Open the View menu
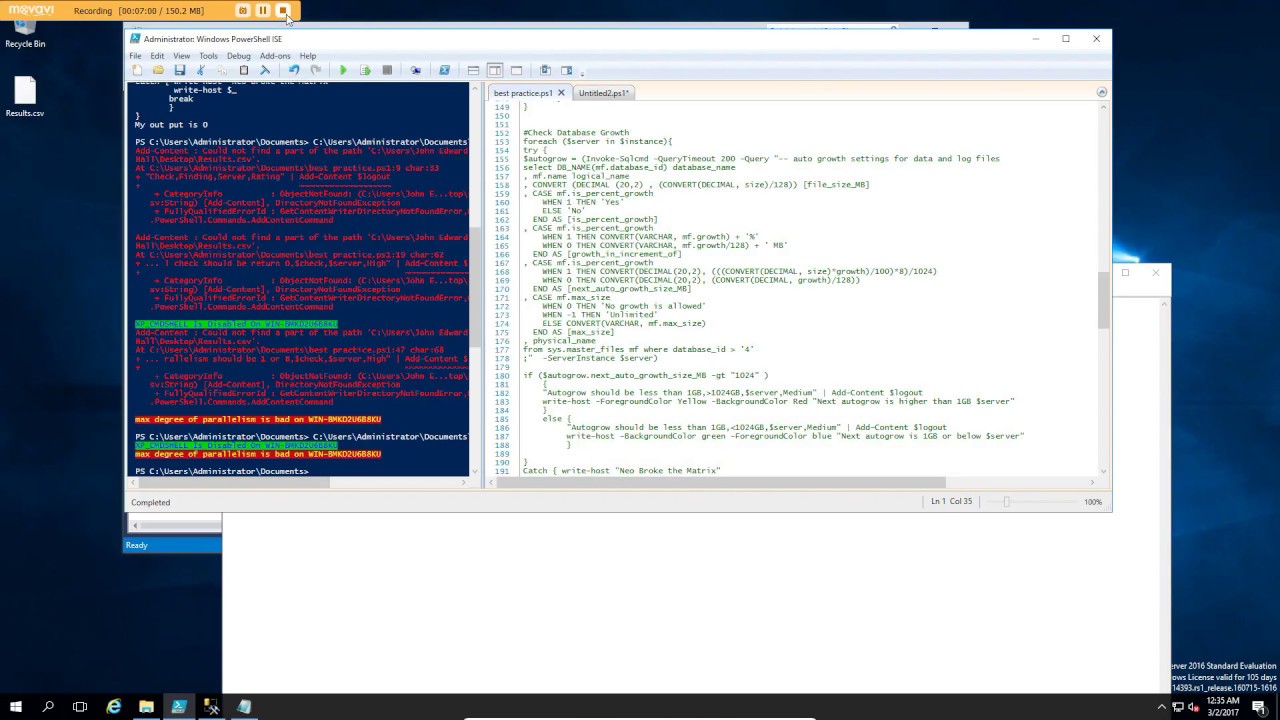1280x720 pixels. tap(181, 56)
